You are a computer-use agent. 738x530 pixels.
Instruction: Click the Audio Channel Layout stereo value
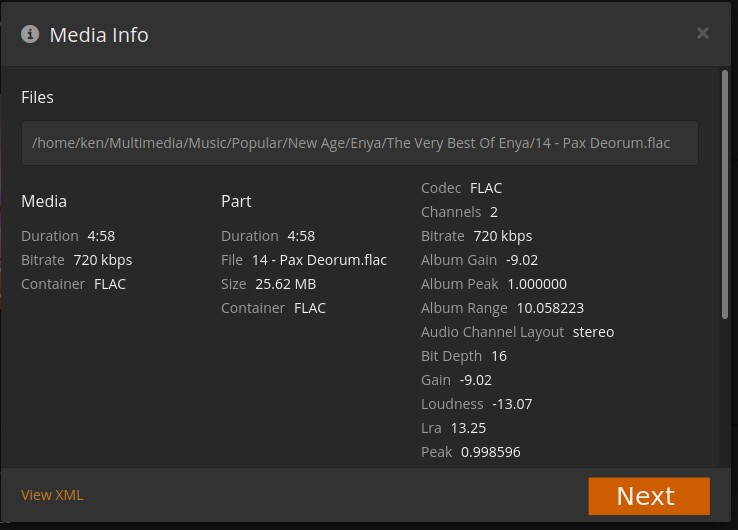pos(593,332)
